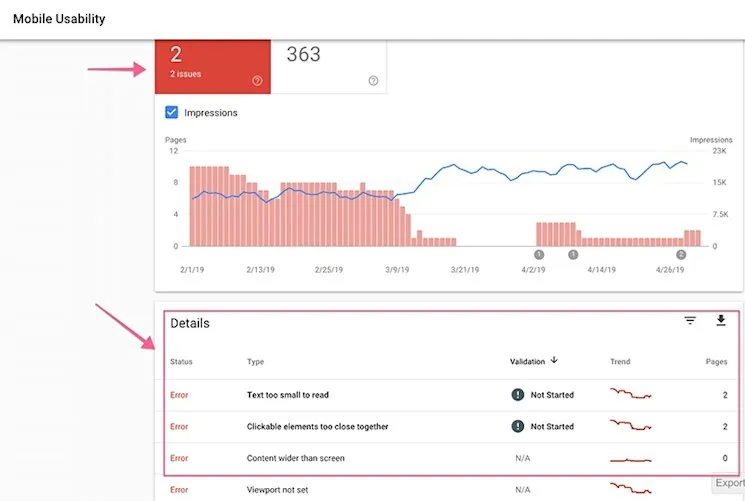Click the Trend column header
The width and height of the screenshot is (745, 501).
(x=620, y=362)
